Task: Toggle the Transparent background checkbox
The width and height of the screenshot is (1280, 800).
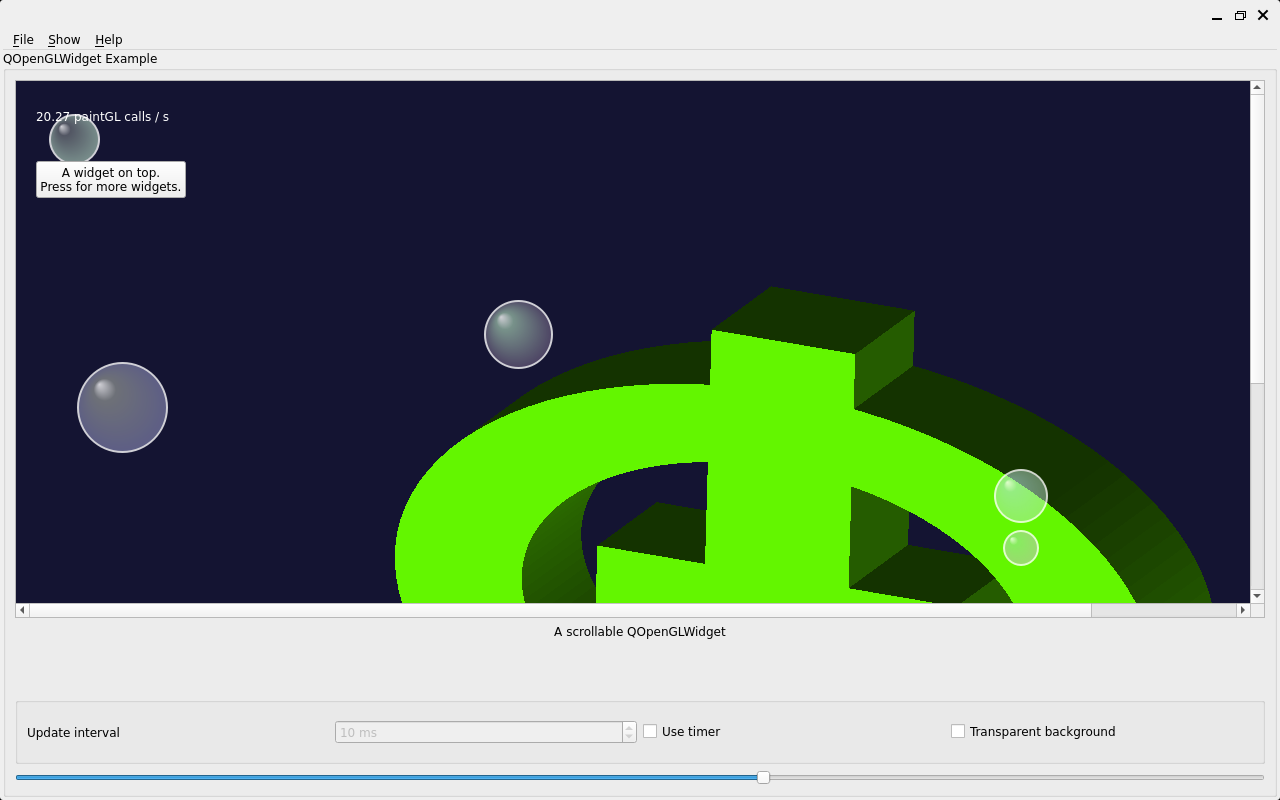Action: pos(958,731)
